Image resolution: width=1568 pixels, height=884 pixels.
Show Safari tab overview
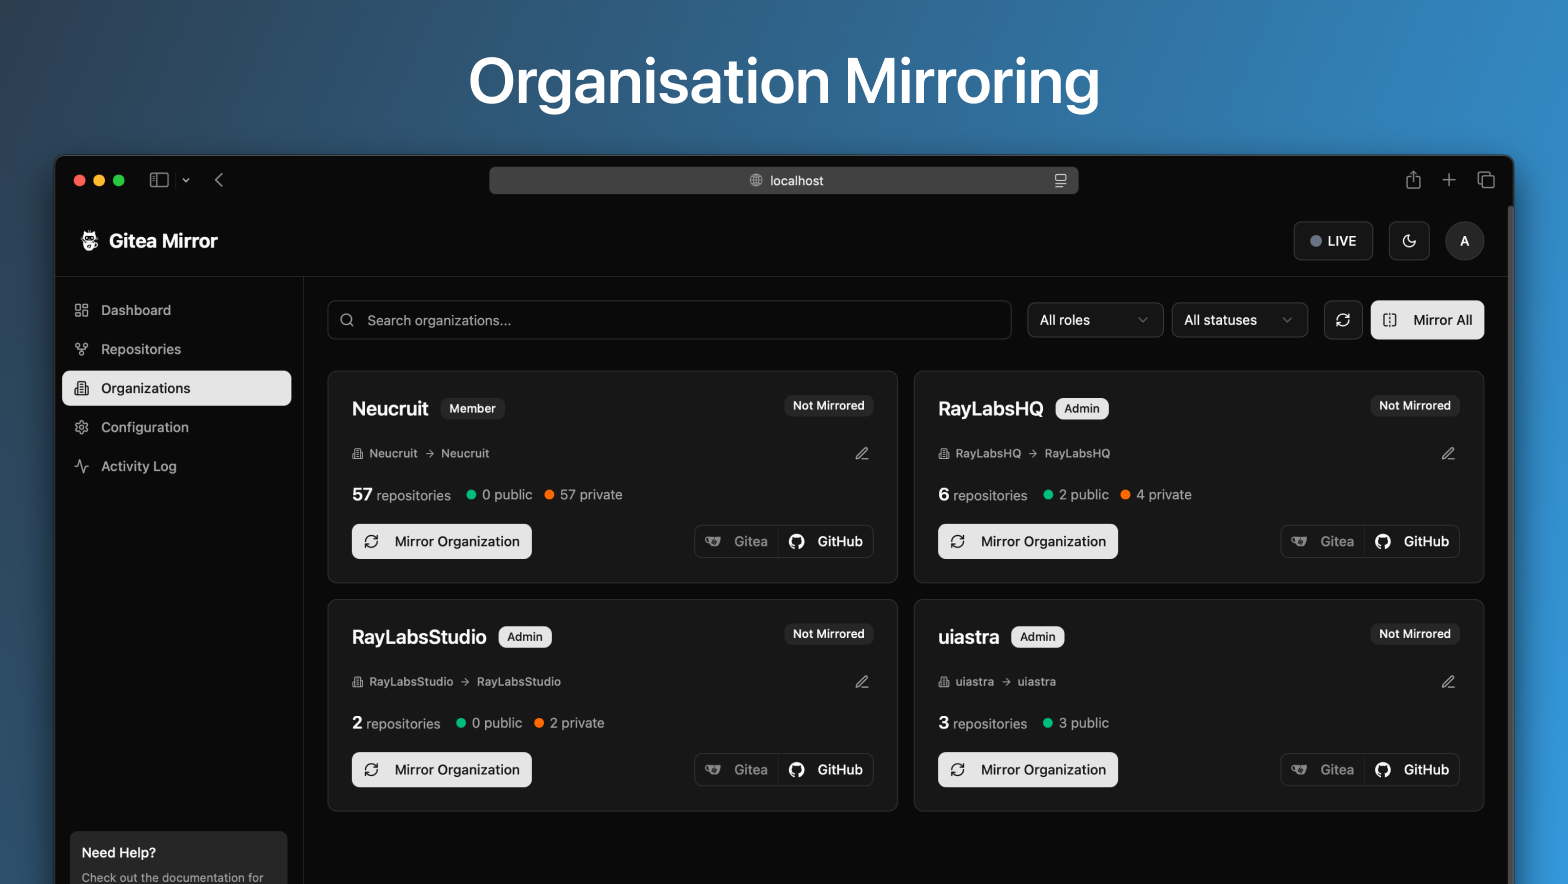(x=1485, y=180)
